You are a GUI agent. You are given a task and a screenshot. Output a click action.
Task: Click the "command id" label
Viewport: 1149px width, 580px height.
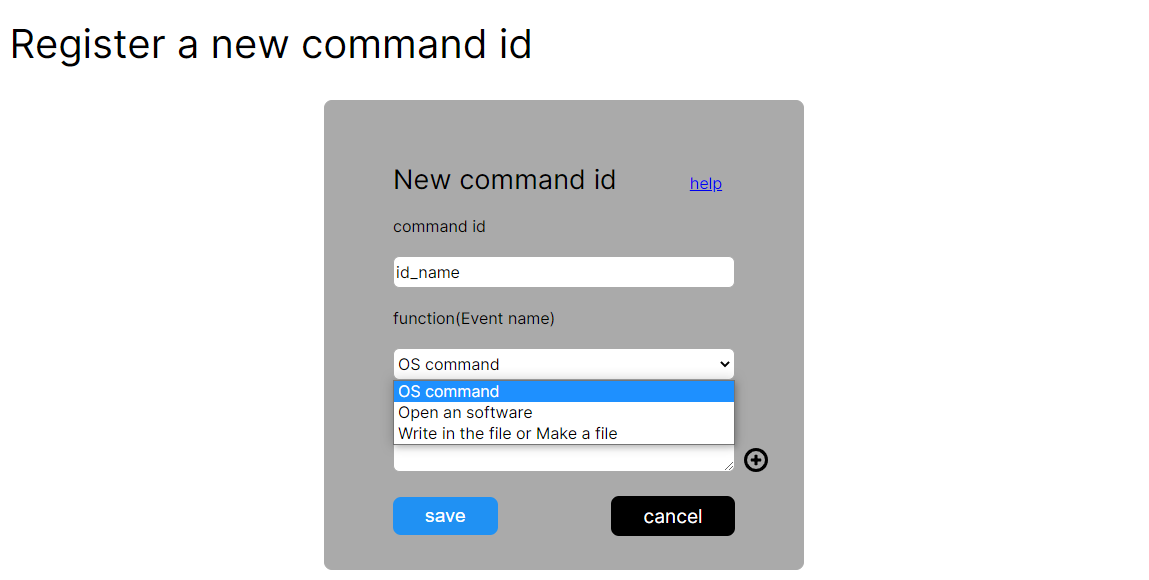[x=439, y=227]
